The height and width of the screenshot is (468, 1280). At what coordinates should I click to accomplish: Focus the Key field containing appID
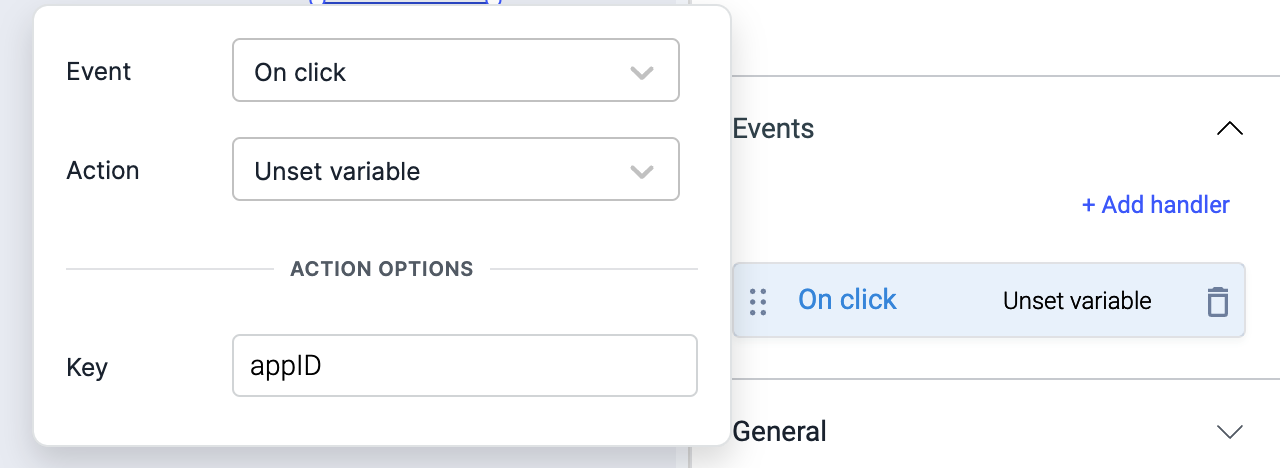[465, 366]
